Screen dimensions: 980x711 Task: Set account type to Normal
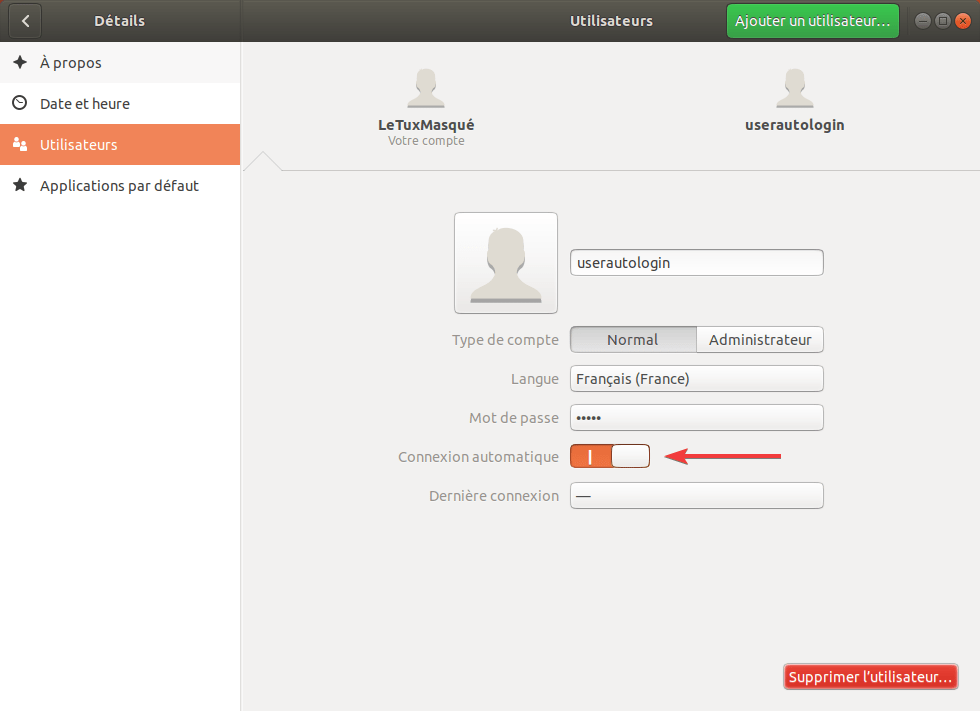(632, 340)
